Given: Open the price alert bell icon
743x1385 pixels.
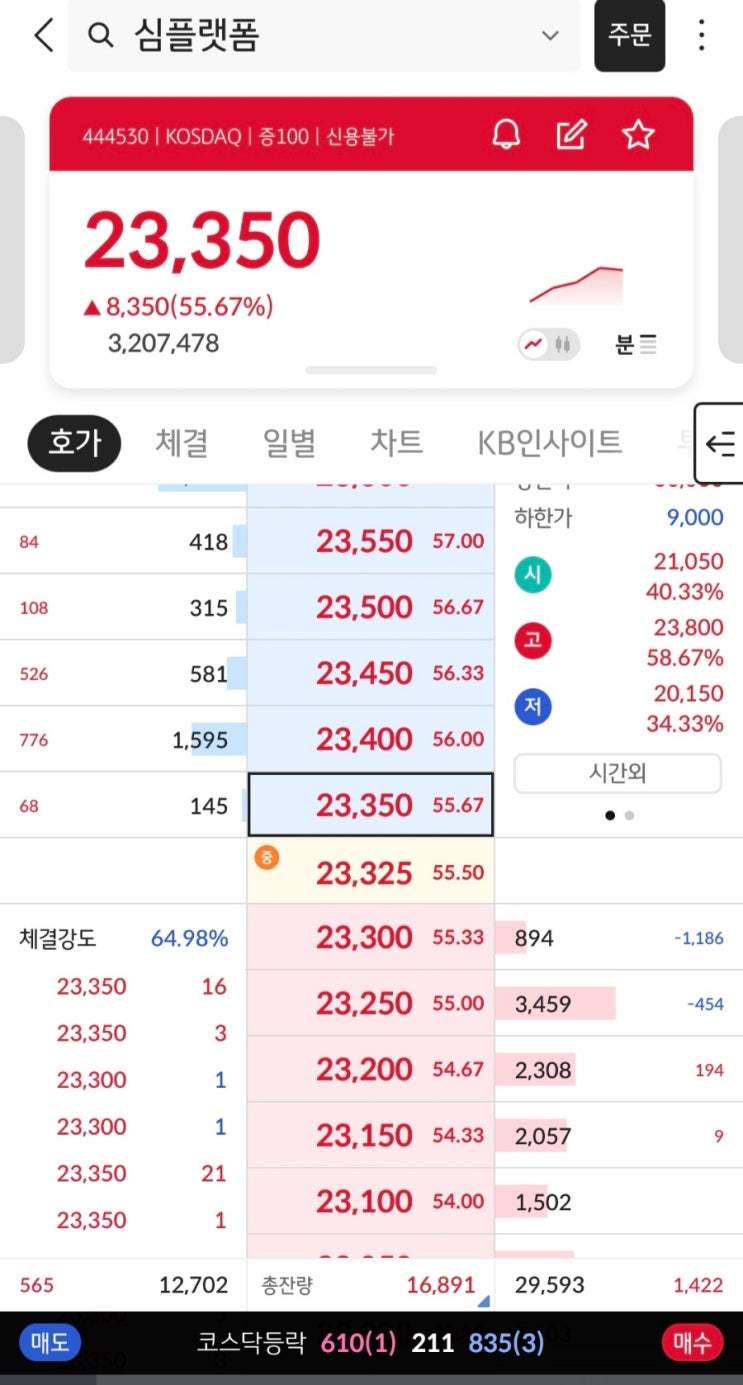Looking at the screenshot, I should (x=506, y=134).
